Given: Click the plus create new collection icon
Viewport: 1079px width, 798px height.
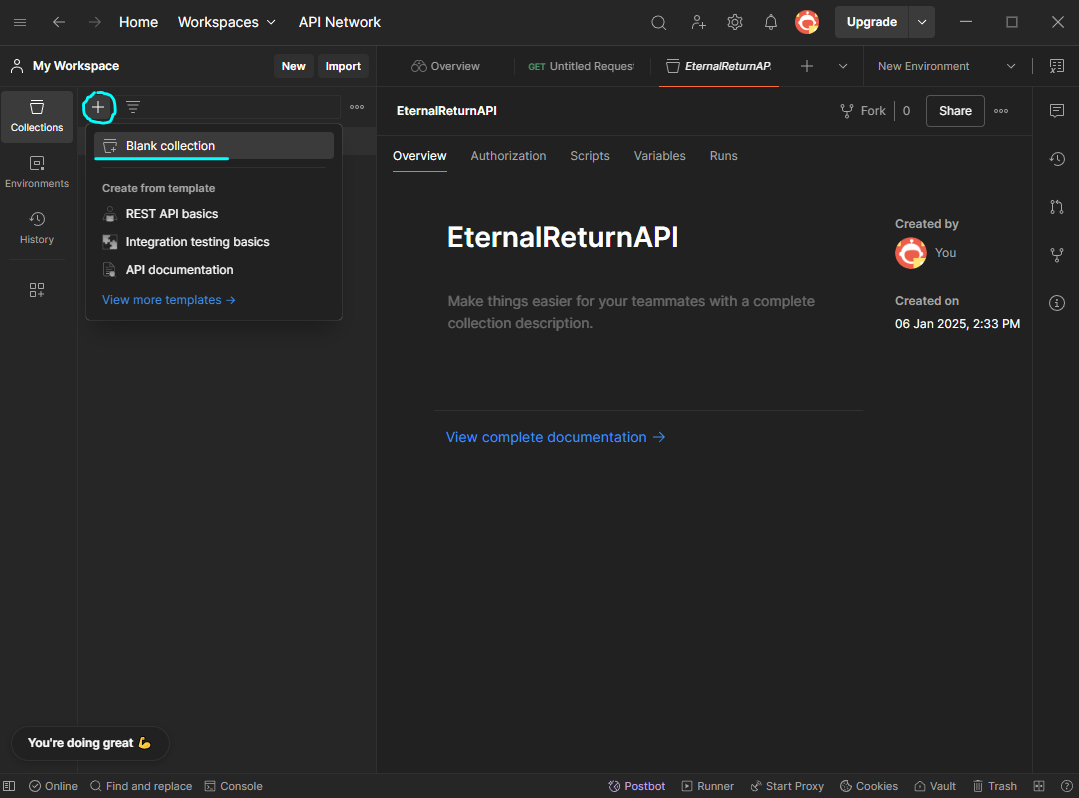Looking at the screenshot, I should pos(98,107).
